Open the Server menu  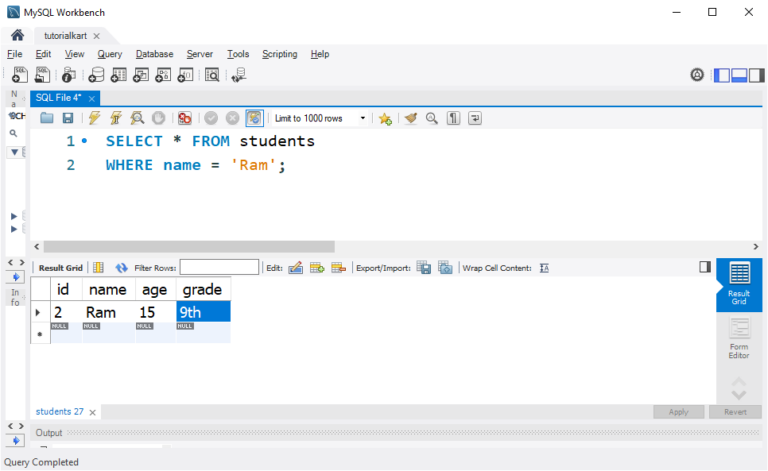pos(200,54)
